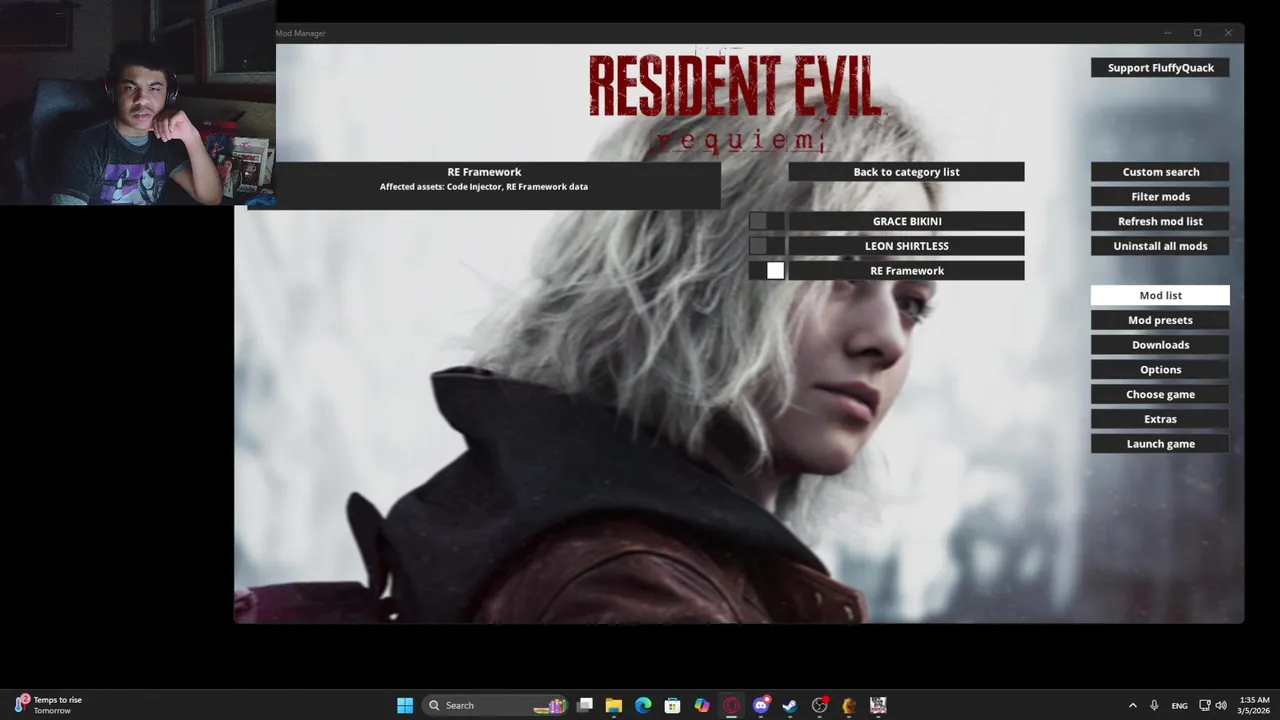Open the volume tray icon

click(x=1221, y=705)
